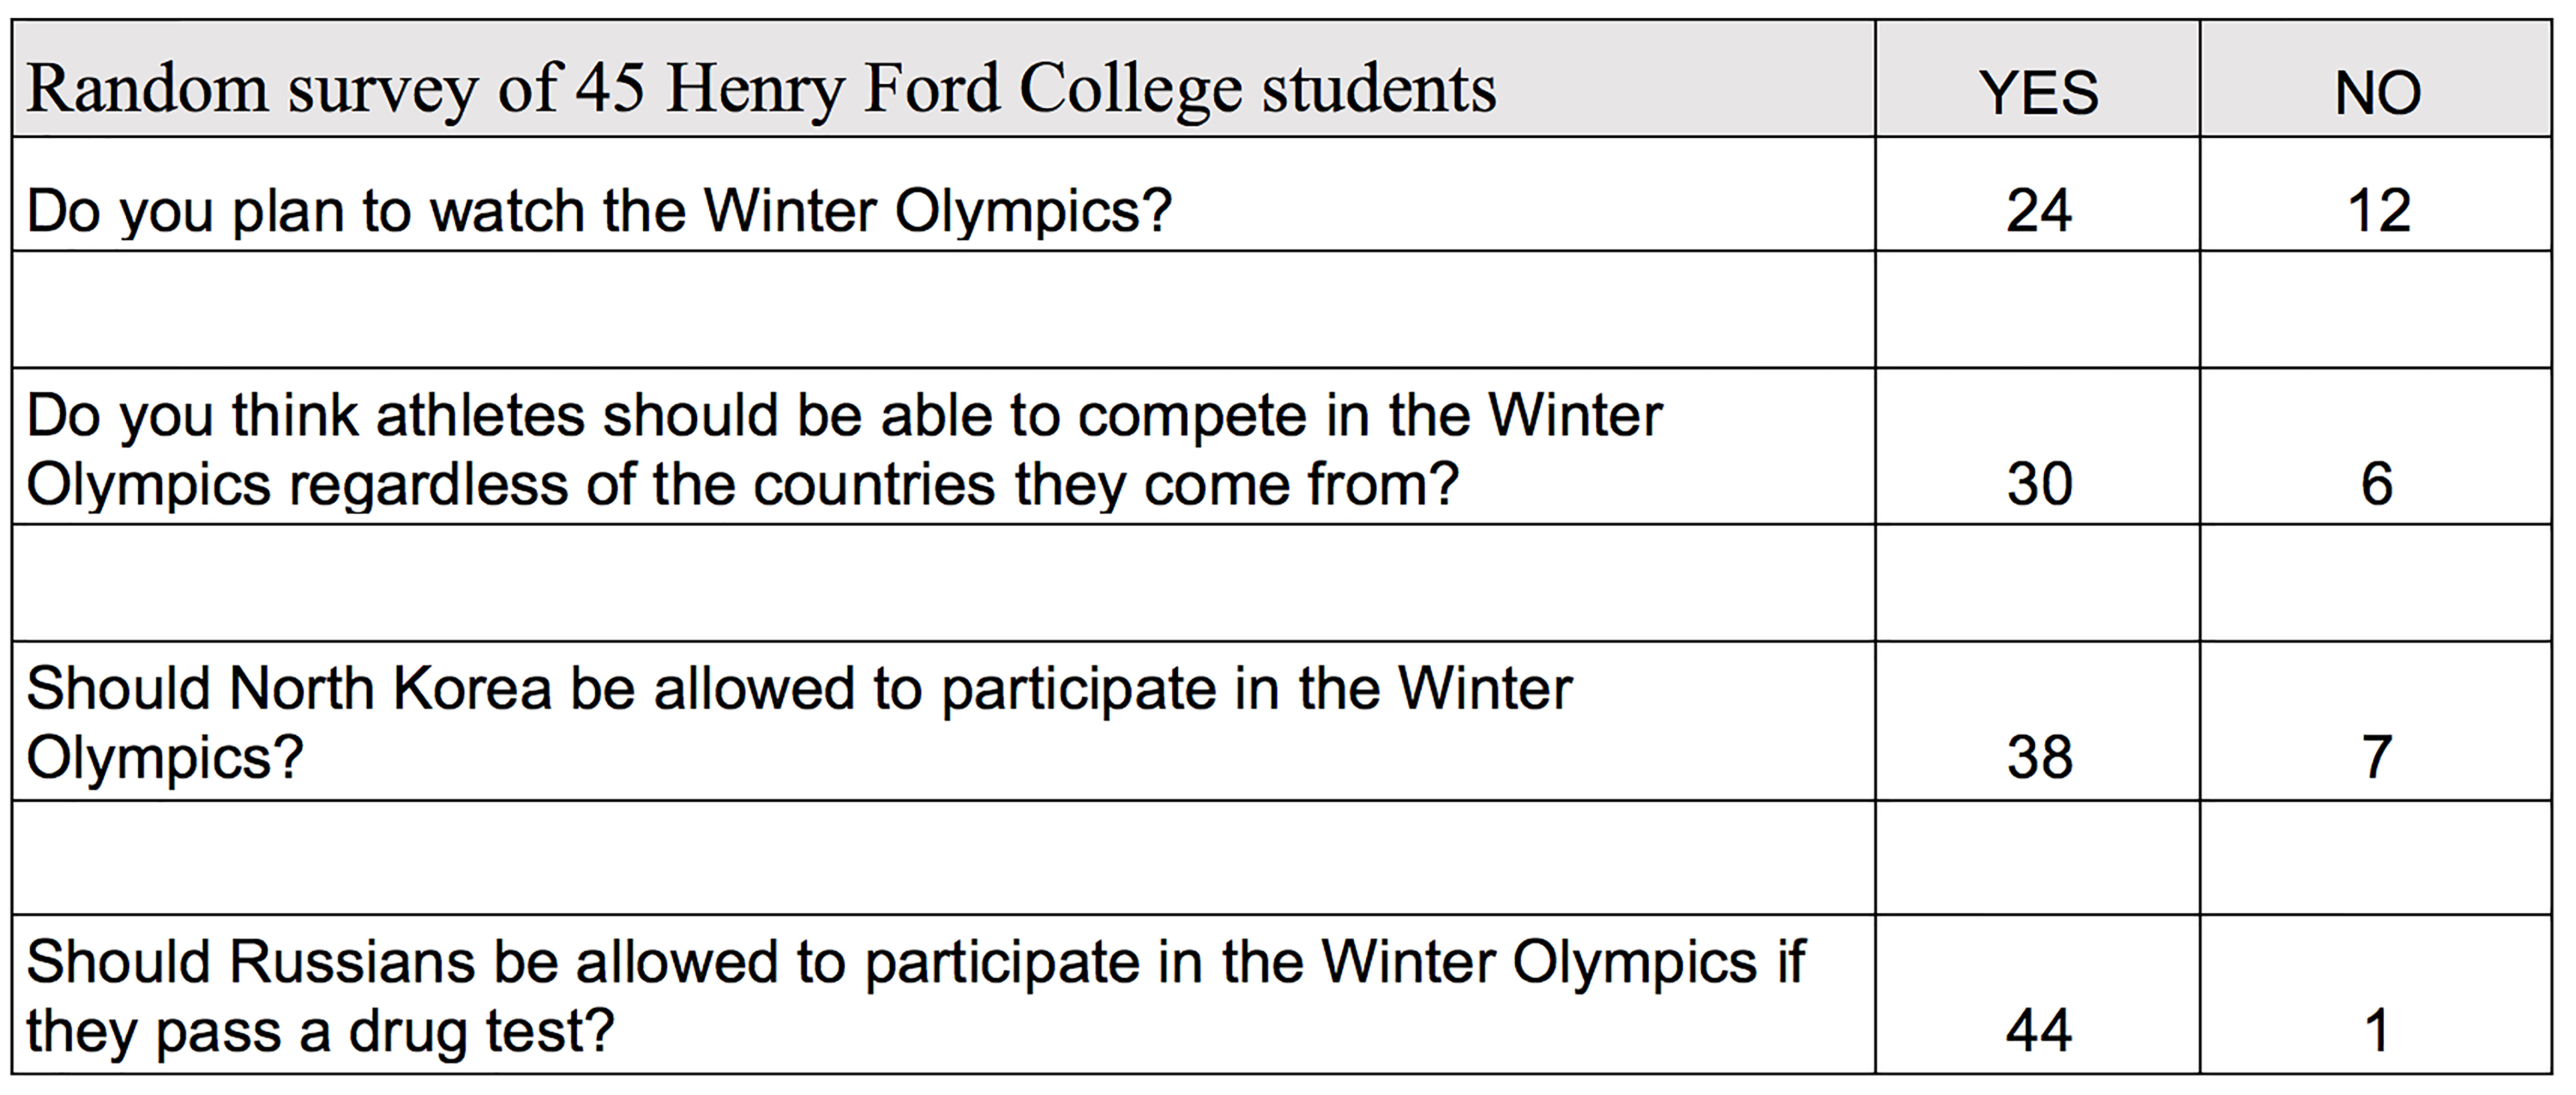Click the Russians drug test question cell
This screenshot has width=2576, height=1095.
(943, 994)
